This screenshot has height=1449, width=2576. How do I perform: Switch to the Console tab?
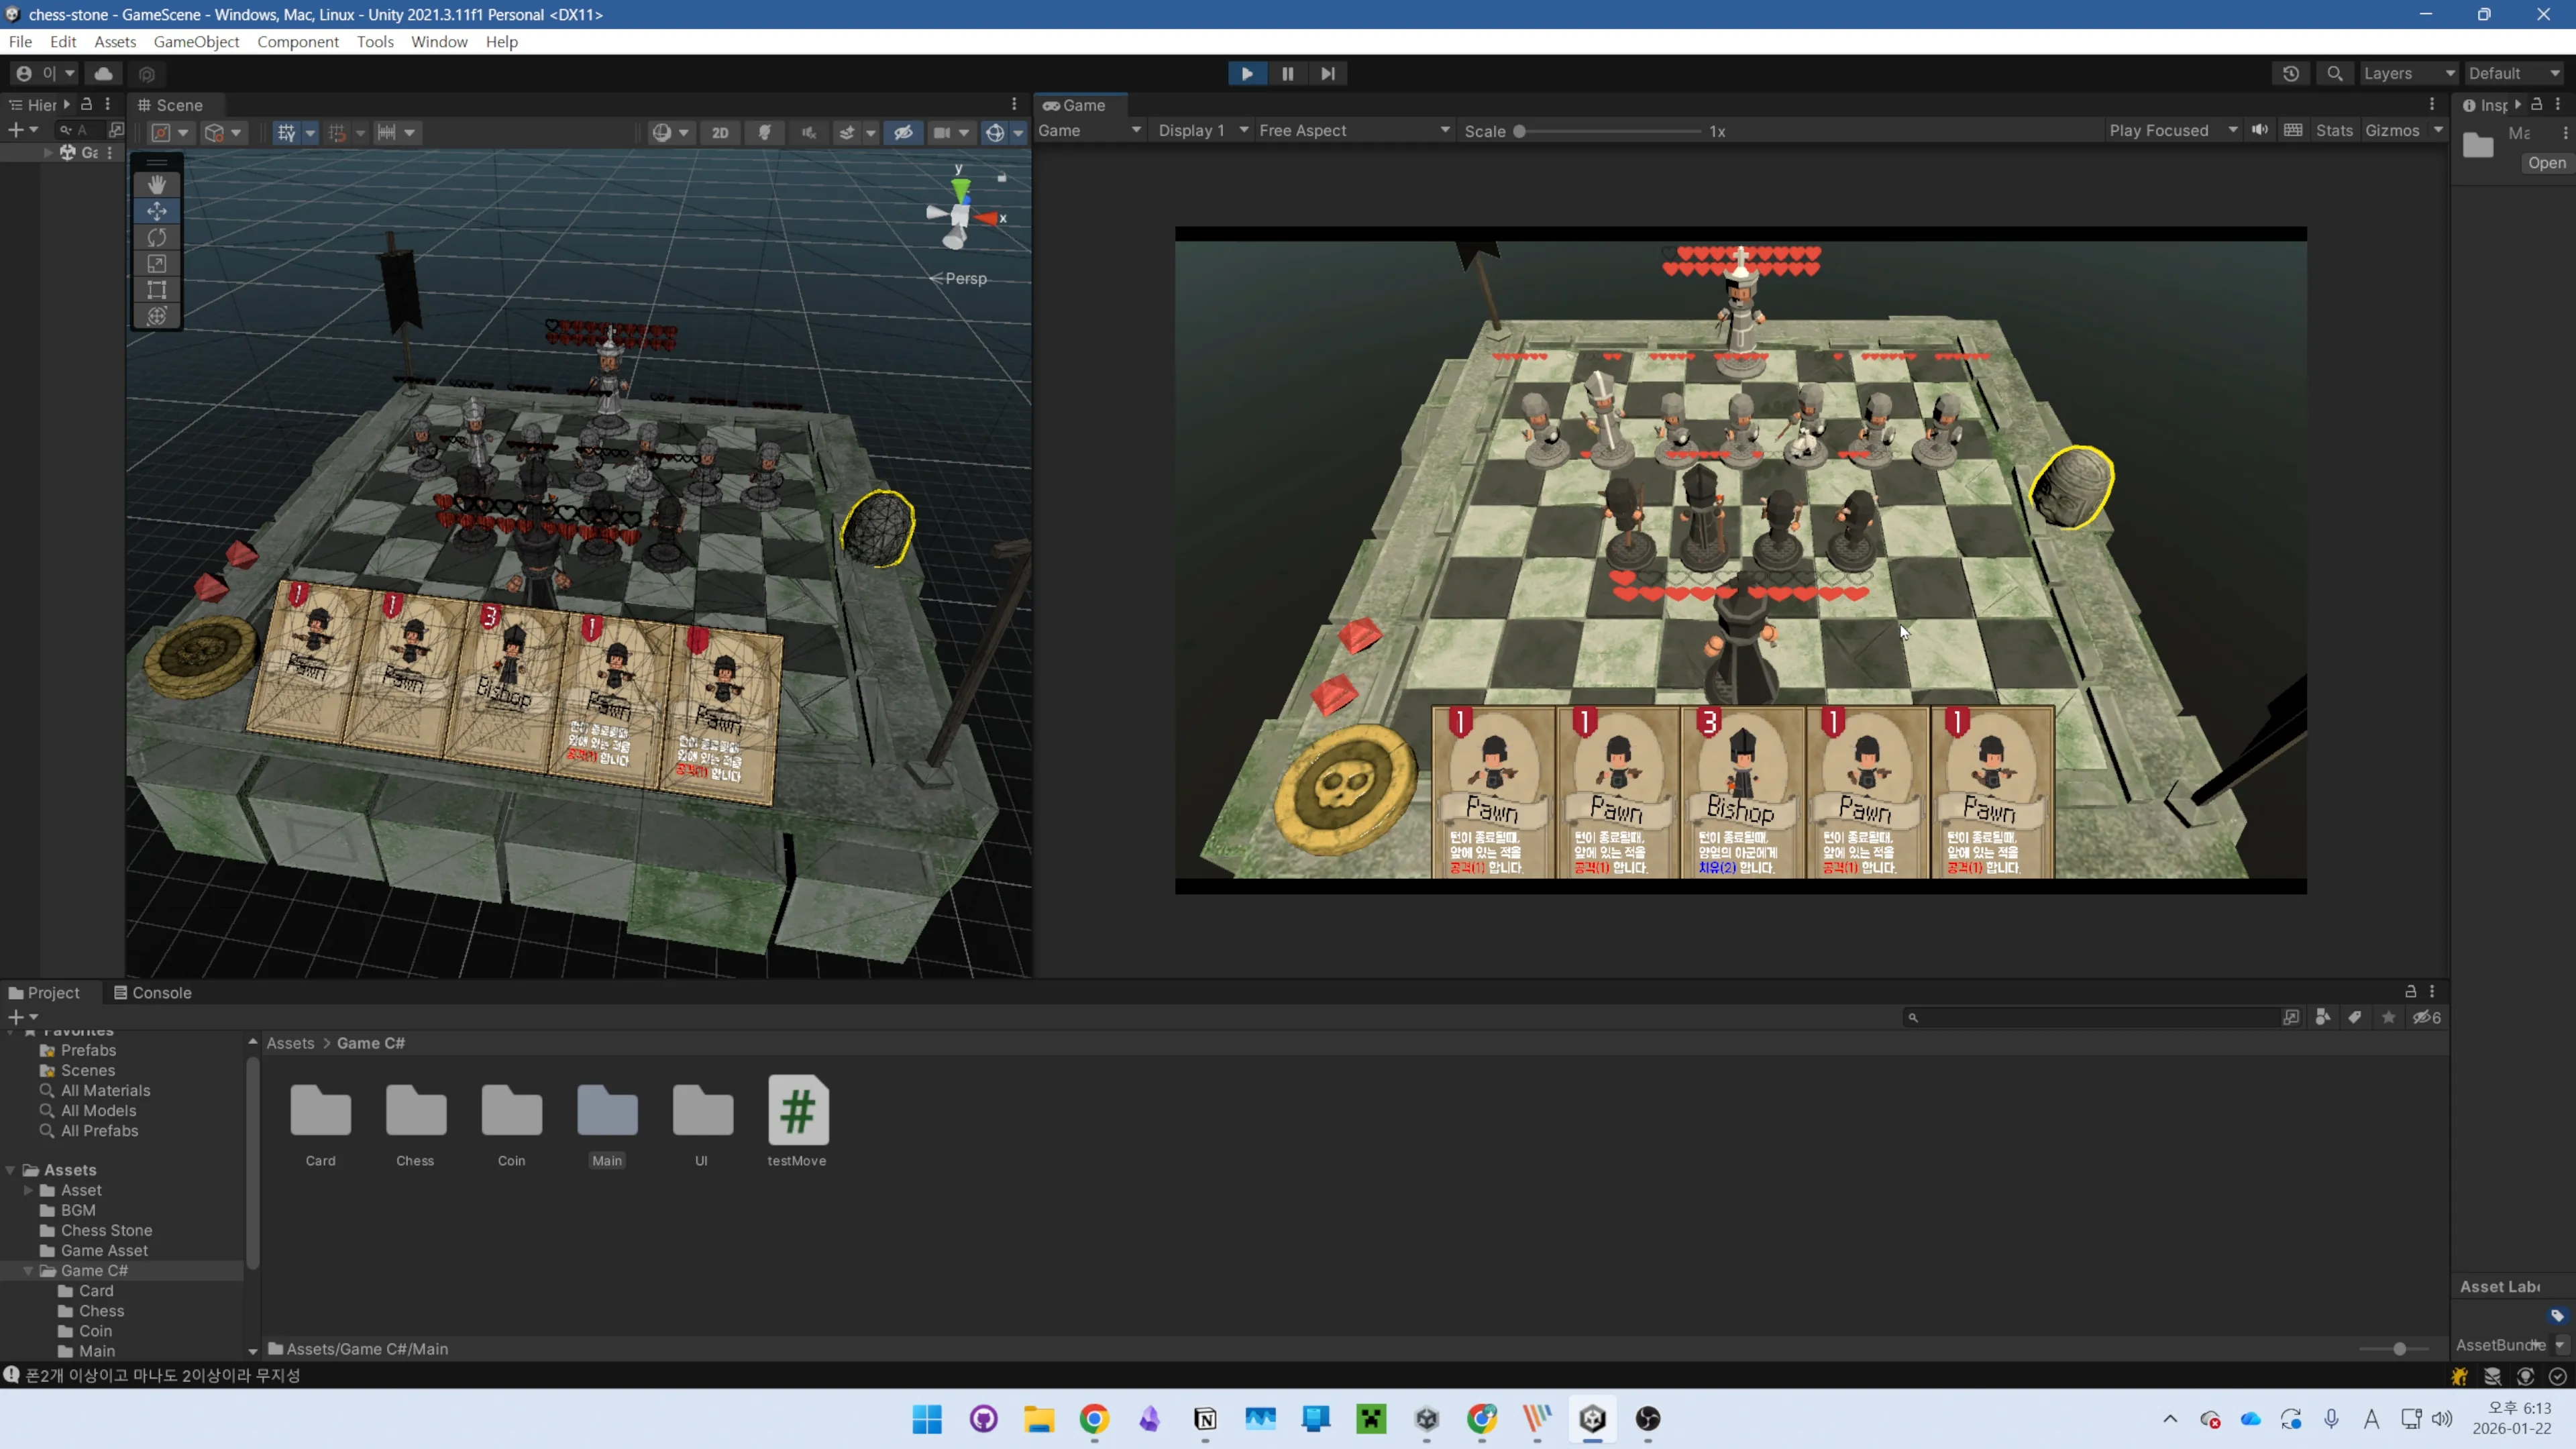(x=152, y=992)
